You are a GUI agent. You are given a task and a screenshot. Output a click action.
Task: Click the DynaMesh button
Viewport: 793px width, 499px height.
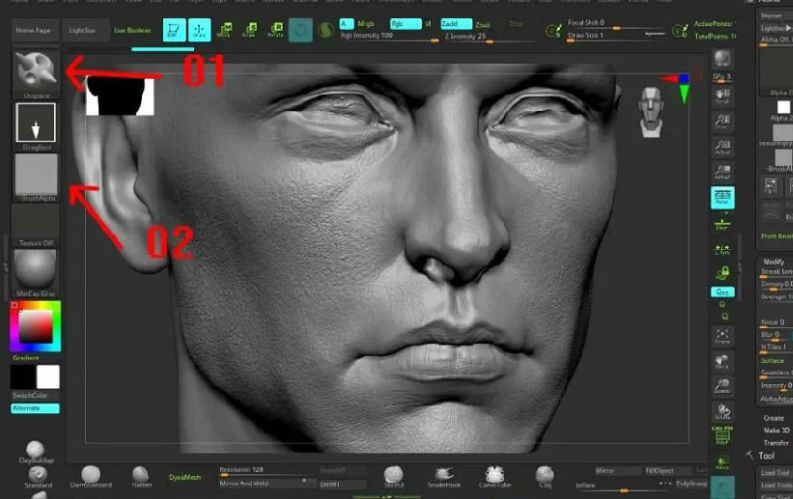[x=185, y=477]
